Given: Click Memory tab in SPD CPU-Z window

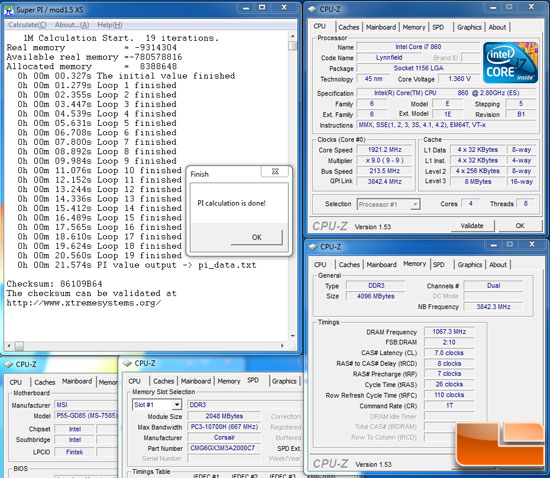Looking at the screenshot, I should (229, 381).
